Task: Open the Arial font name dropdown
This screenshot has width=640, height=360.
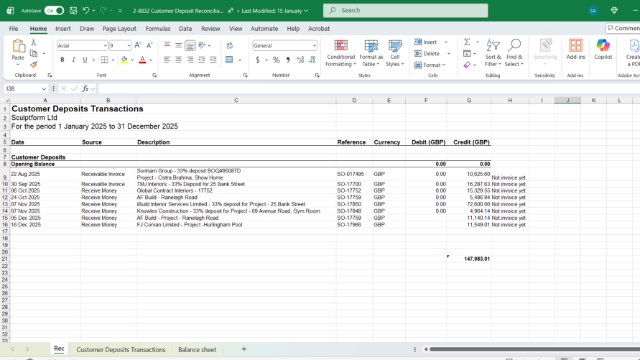Action: [x=105, y=46]
